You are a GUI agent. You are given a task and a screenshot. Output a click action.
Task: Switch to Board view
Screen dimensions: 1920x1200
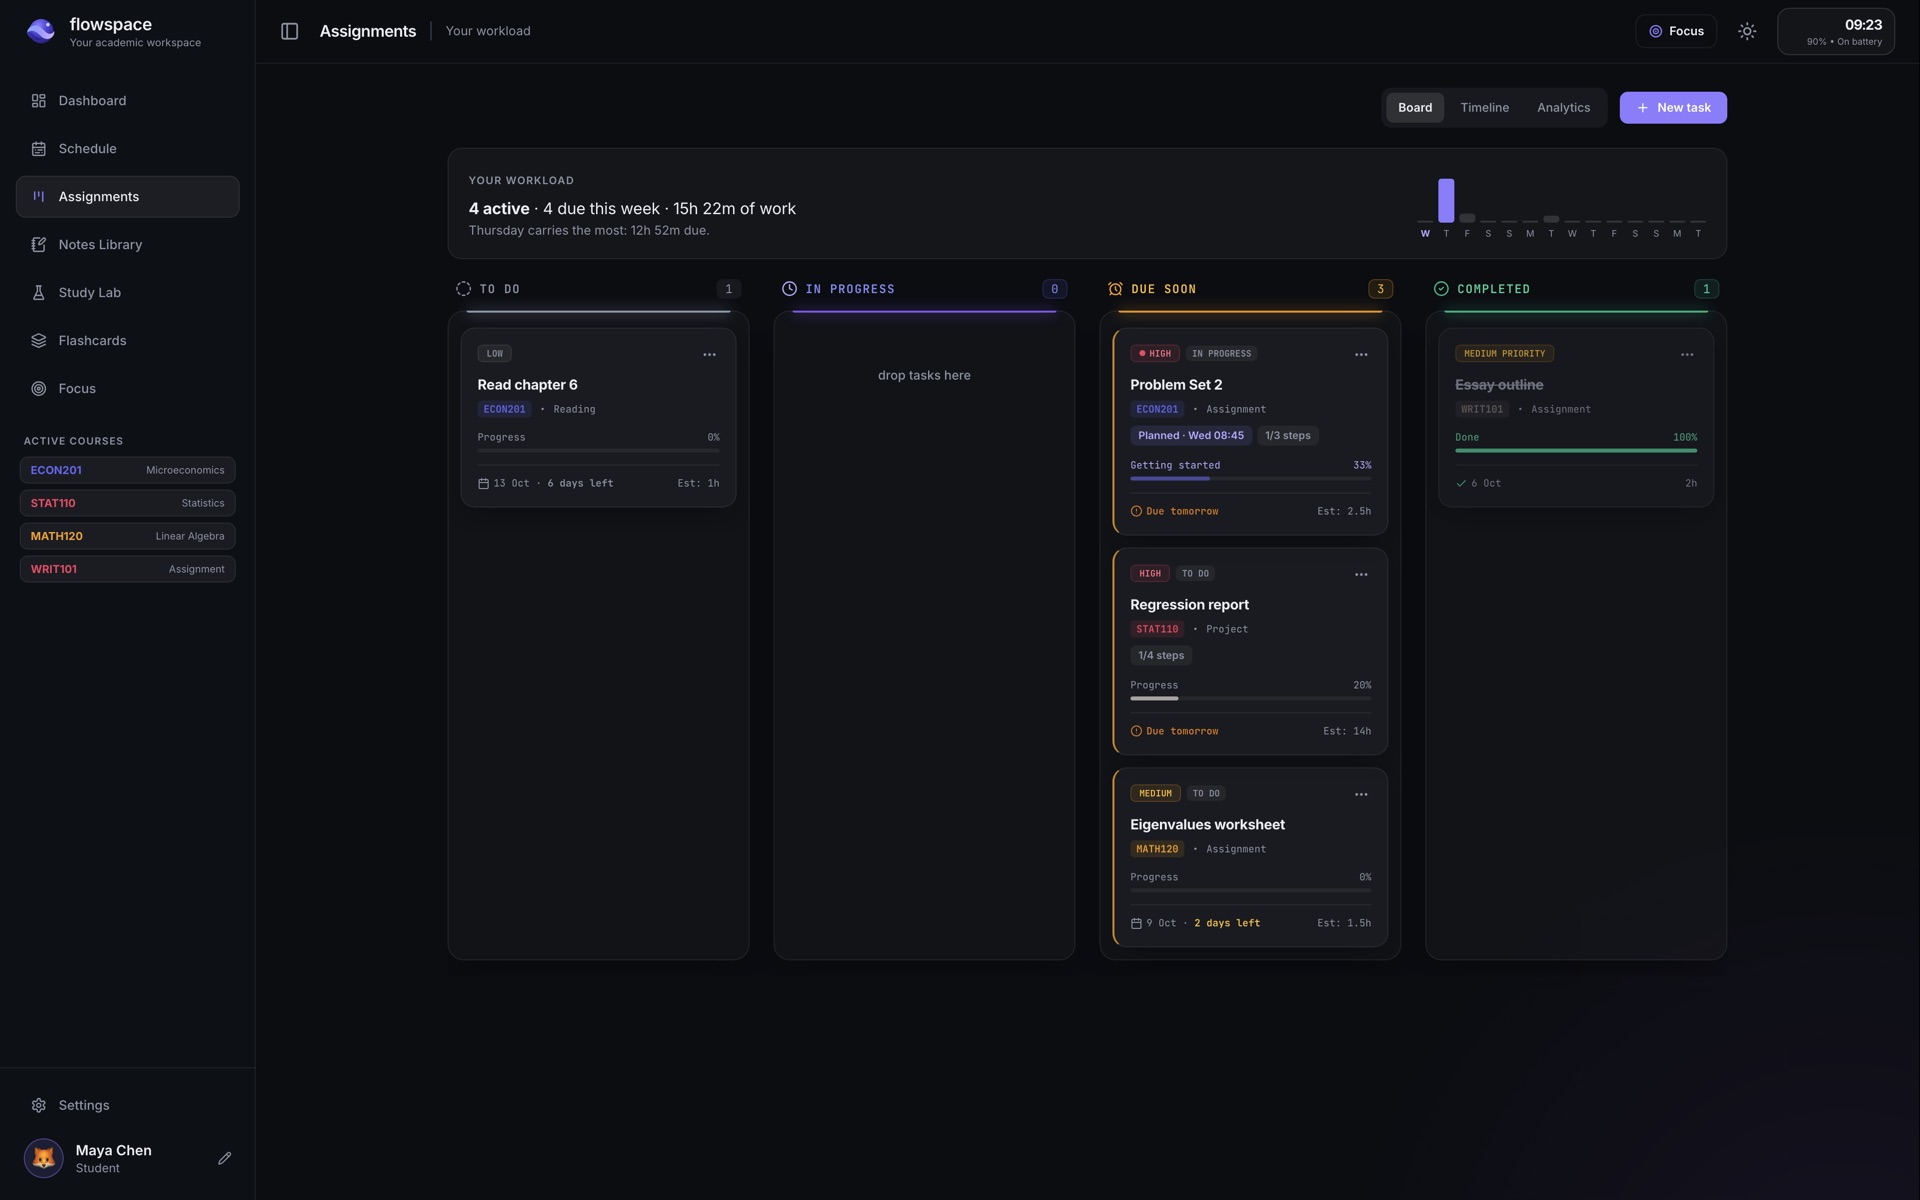pyautogui.click(x=1415, y=108)
